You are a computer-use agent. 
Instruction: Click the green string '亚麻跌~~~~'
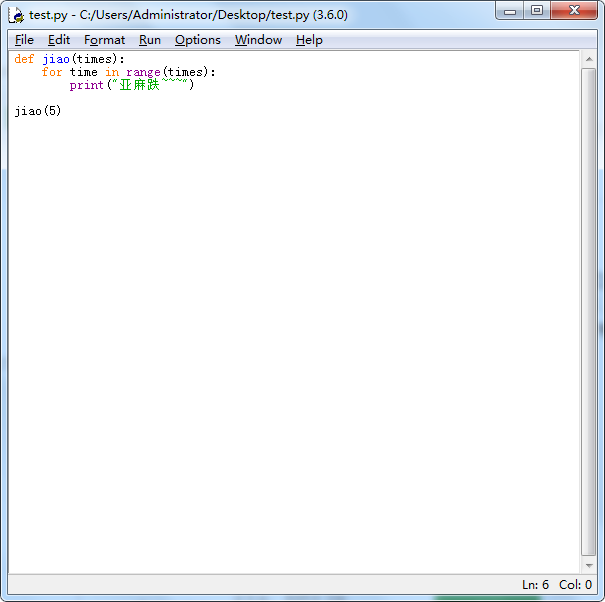[x=150, y=85]
